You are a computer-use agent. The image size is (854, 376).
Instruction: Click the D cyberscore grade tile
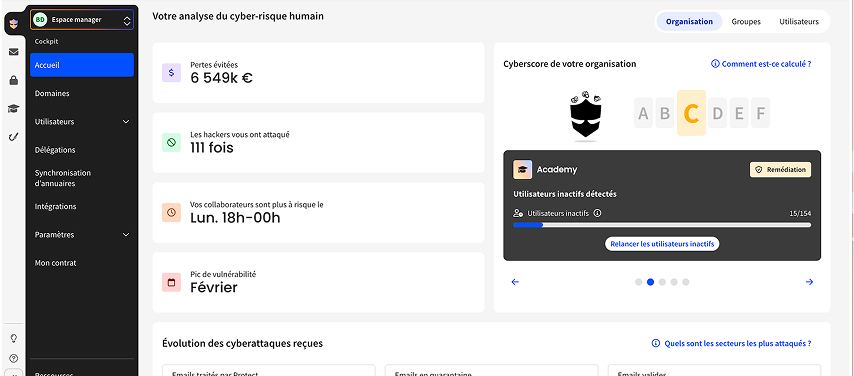tap(718, 113)
